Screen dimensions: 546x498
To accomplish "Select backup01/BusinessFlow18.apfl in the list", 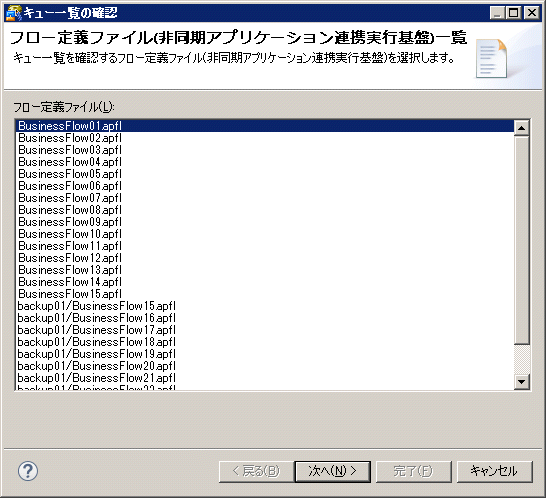I will pyautogui.click(x=265, y=342).
